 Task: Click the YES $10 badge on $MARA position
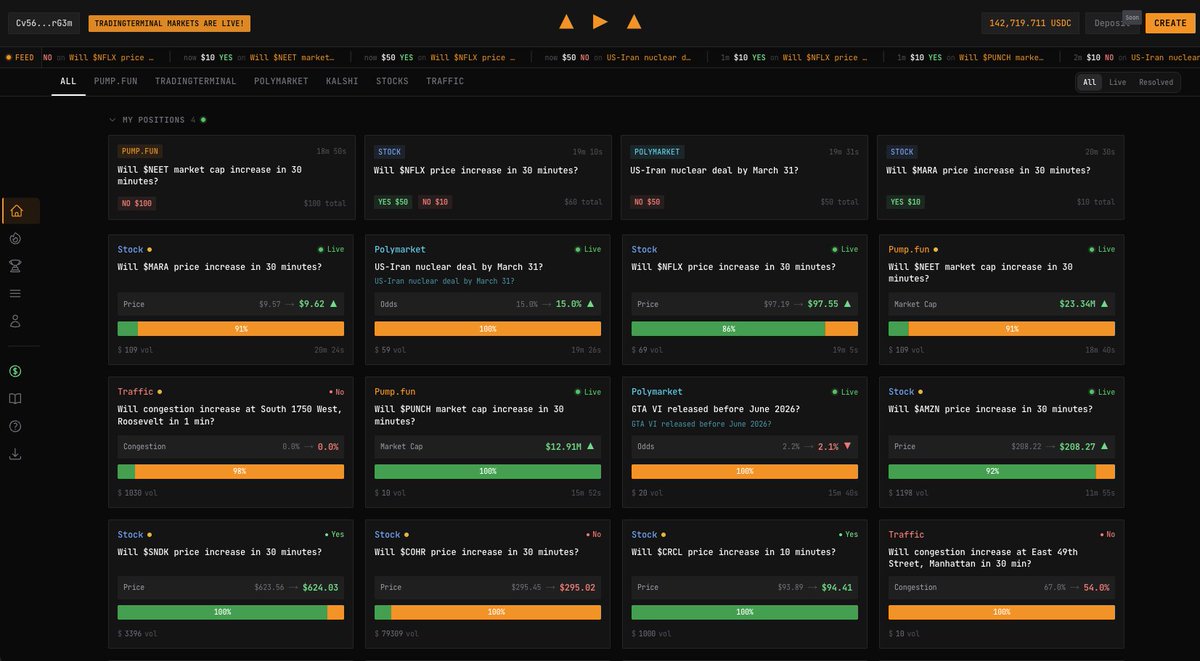click(906, 202)
